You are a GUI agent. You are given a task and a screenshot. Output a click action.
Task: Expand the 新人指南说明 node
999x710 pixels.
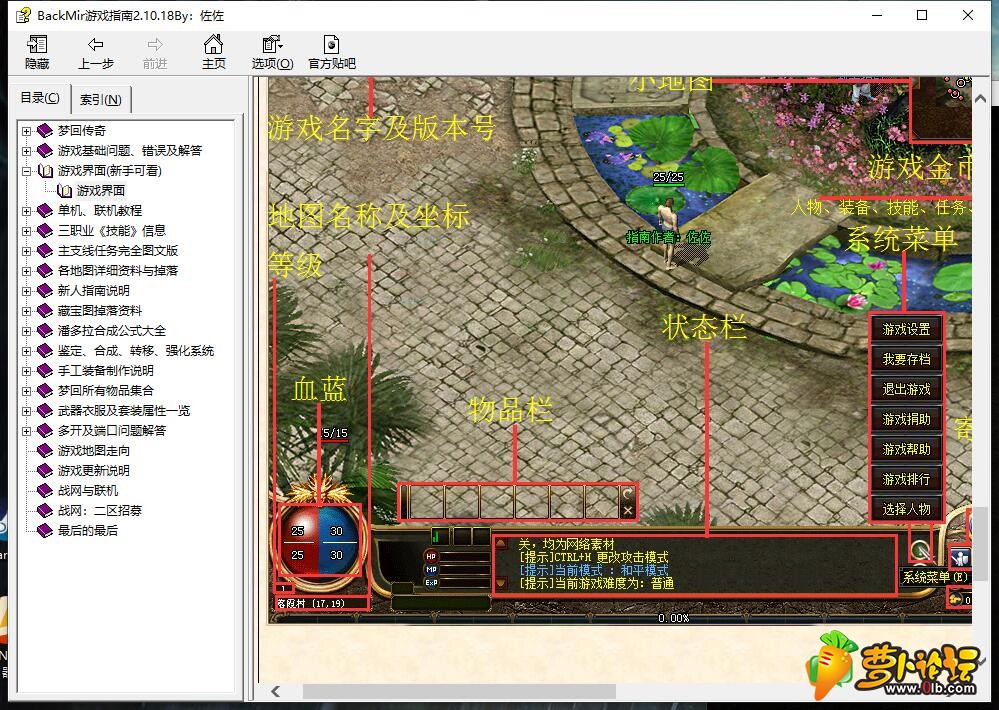pyautogui.click(x=26, y=291)
